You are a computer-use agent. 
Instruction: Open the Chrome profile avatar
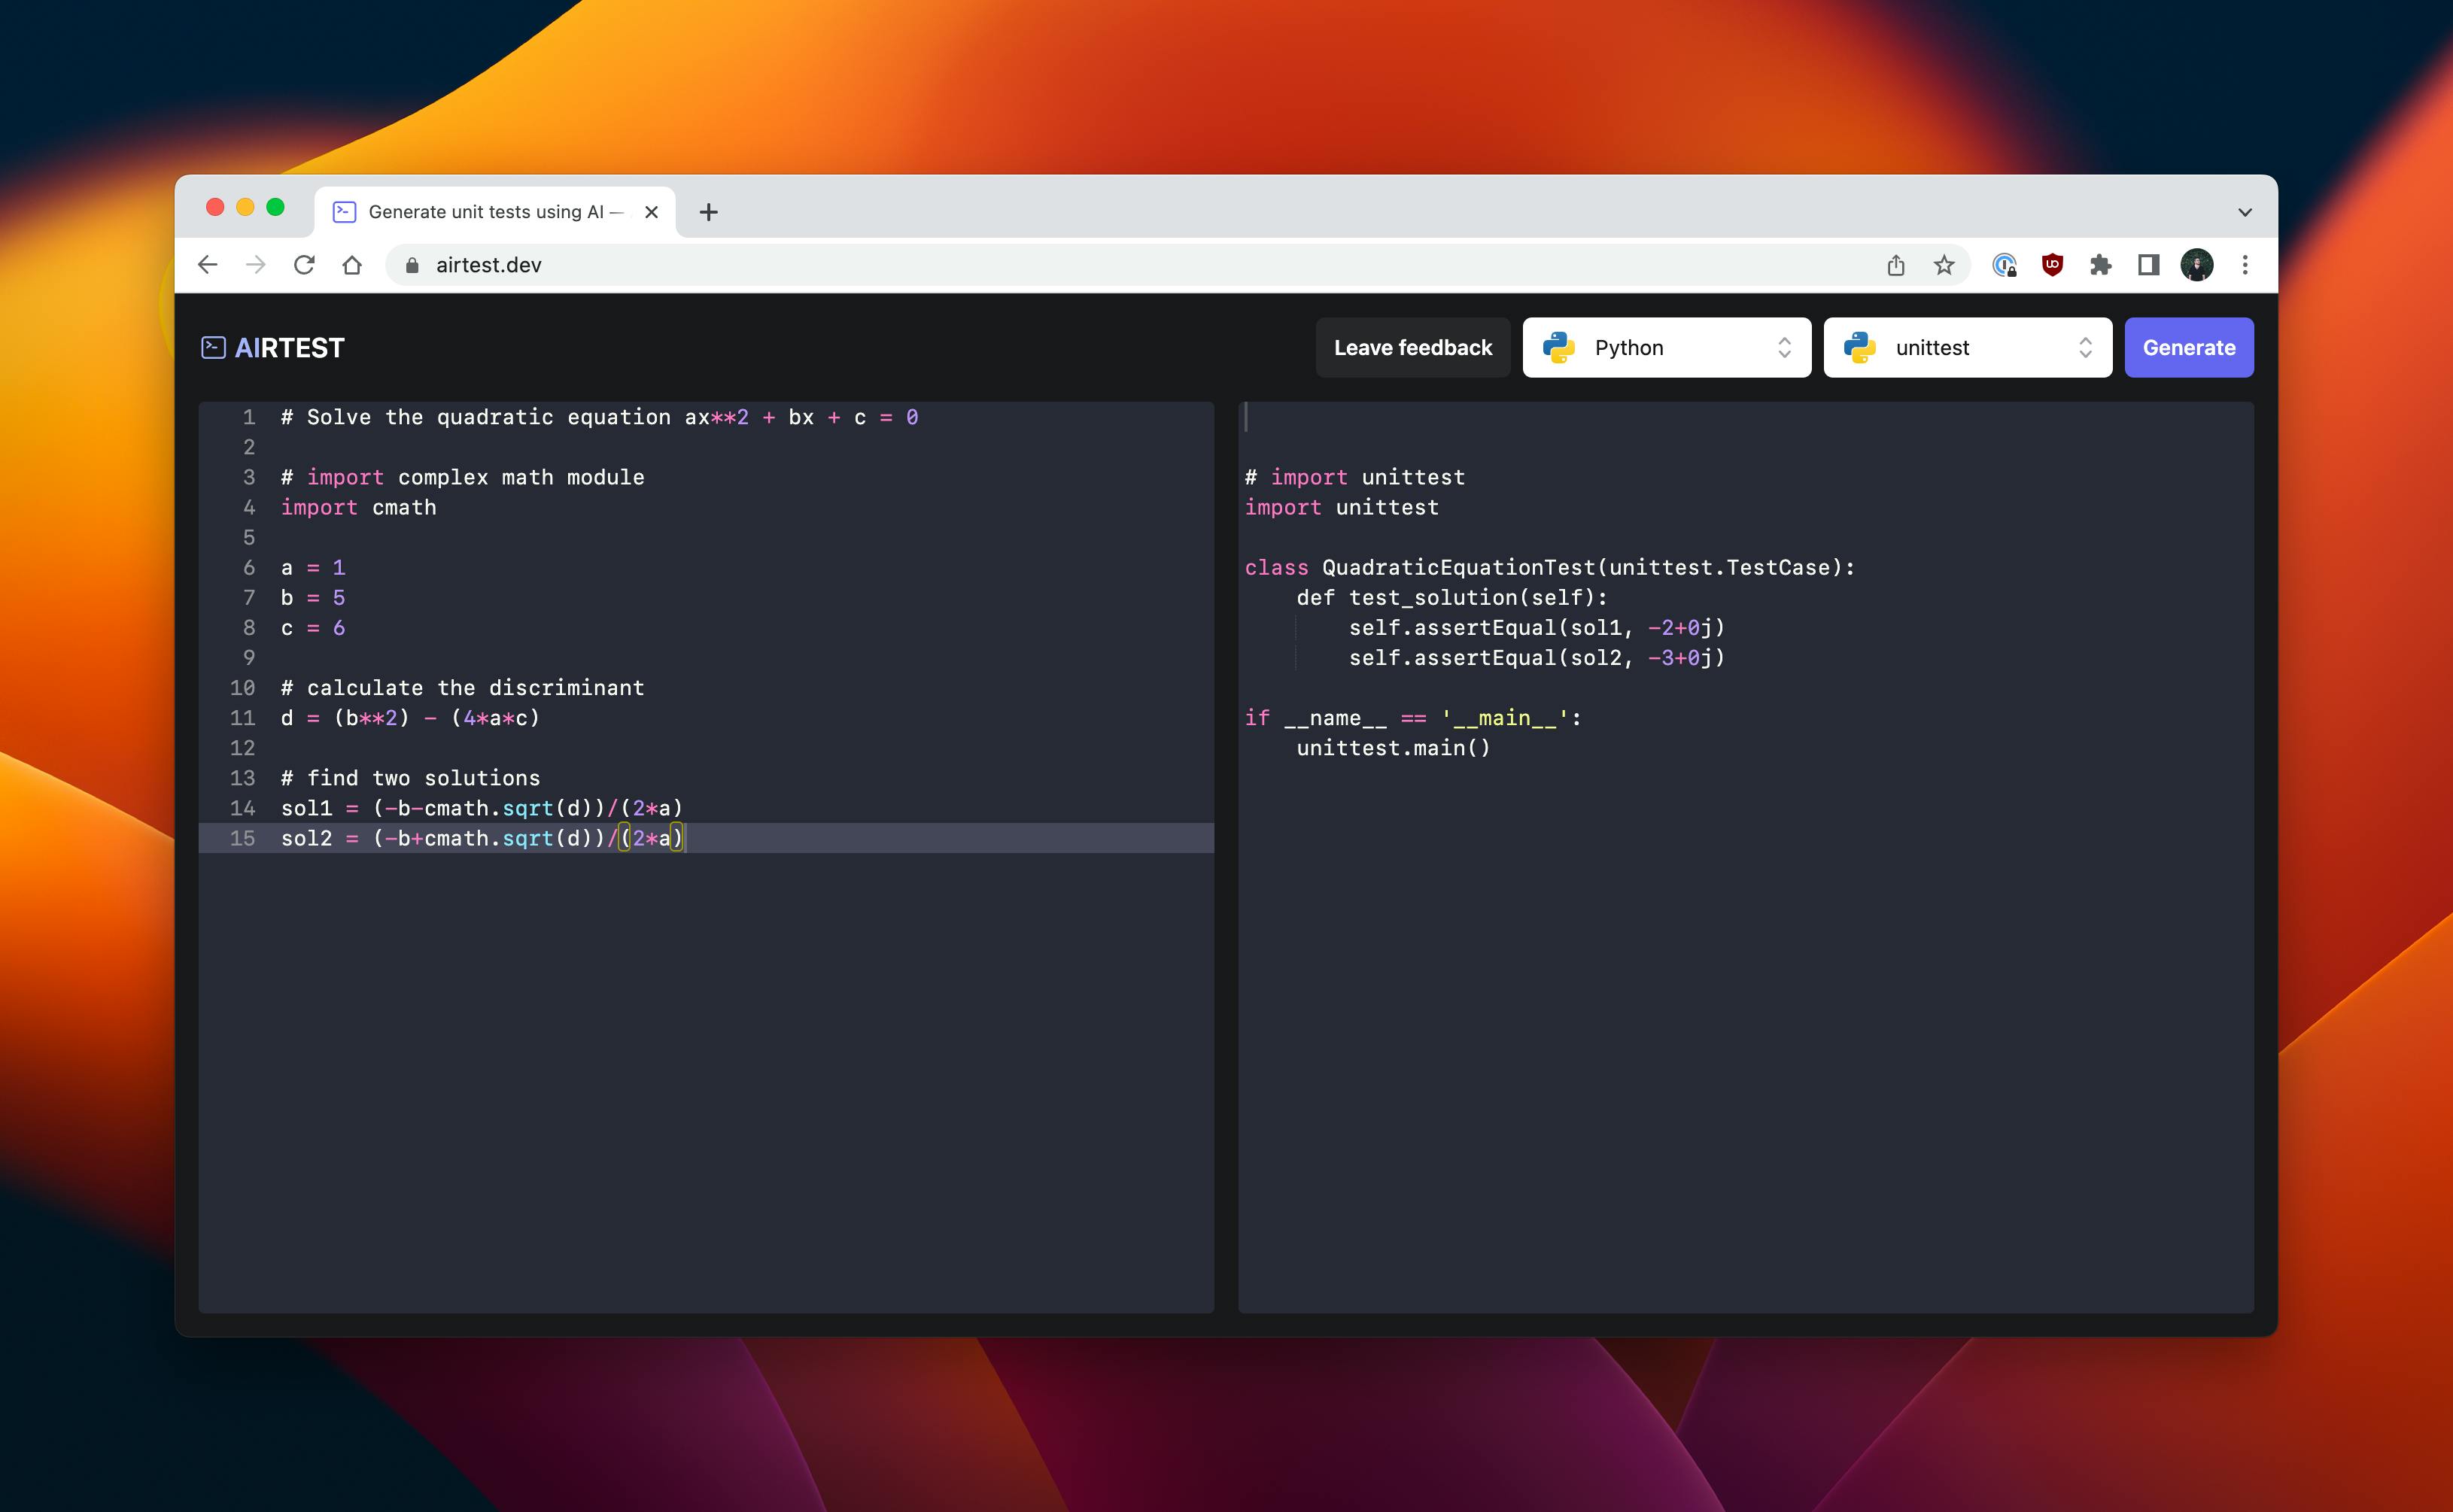(2197, 265)
